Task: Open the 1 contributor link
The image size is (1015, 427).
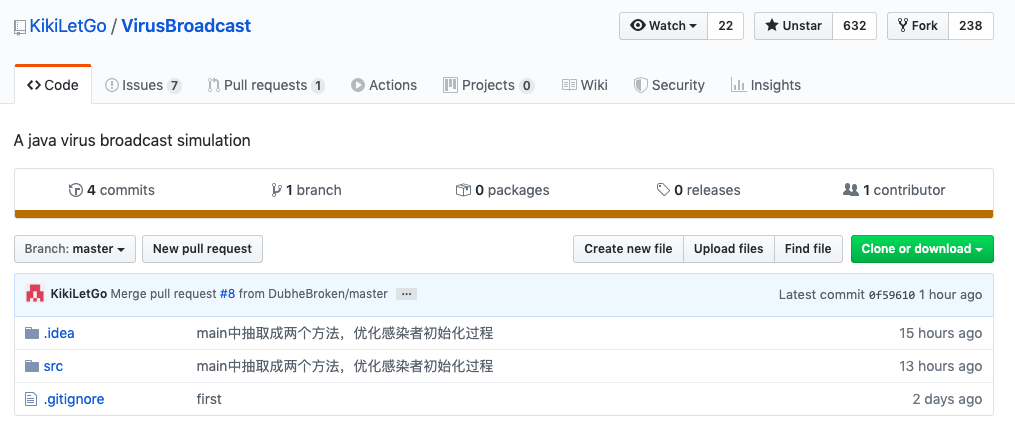Action: [894, 190]
